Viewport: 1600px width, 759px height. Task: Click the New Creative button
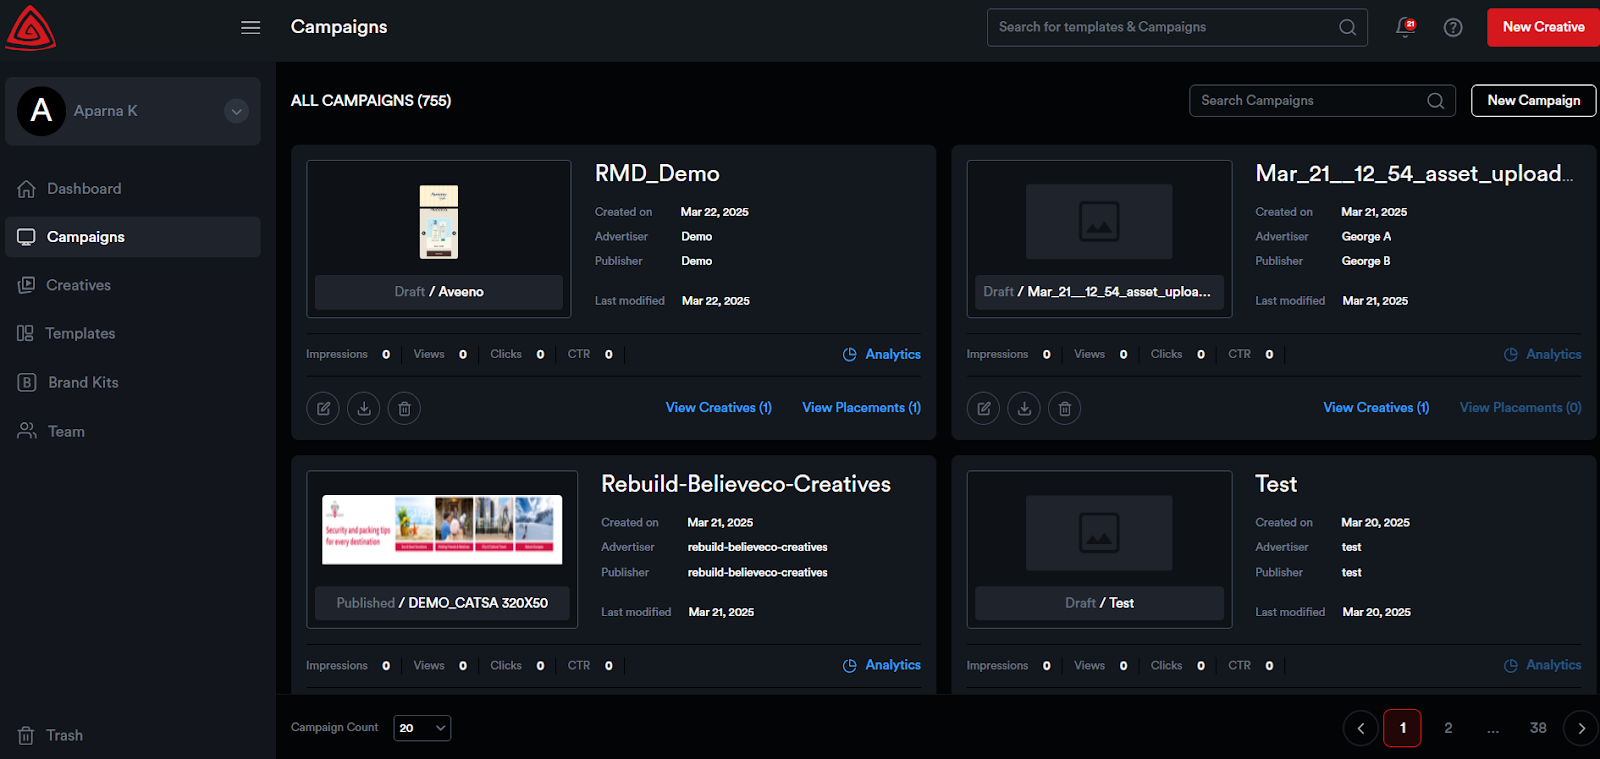(1542, 27)
